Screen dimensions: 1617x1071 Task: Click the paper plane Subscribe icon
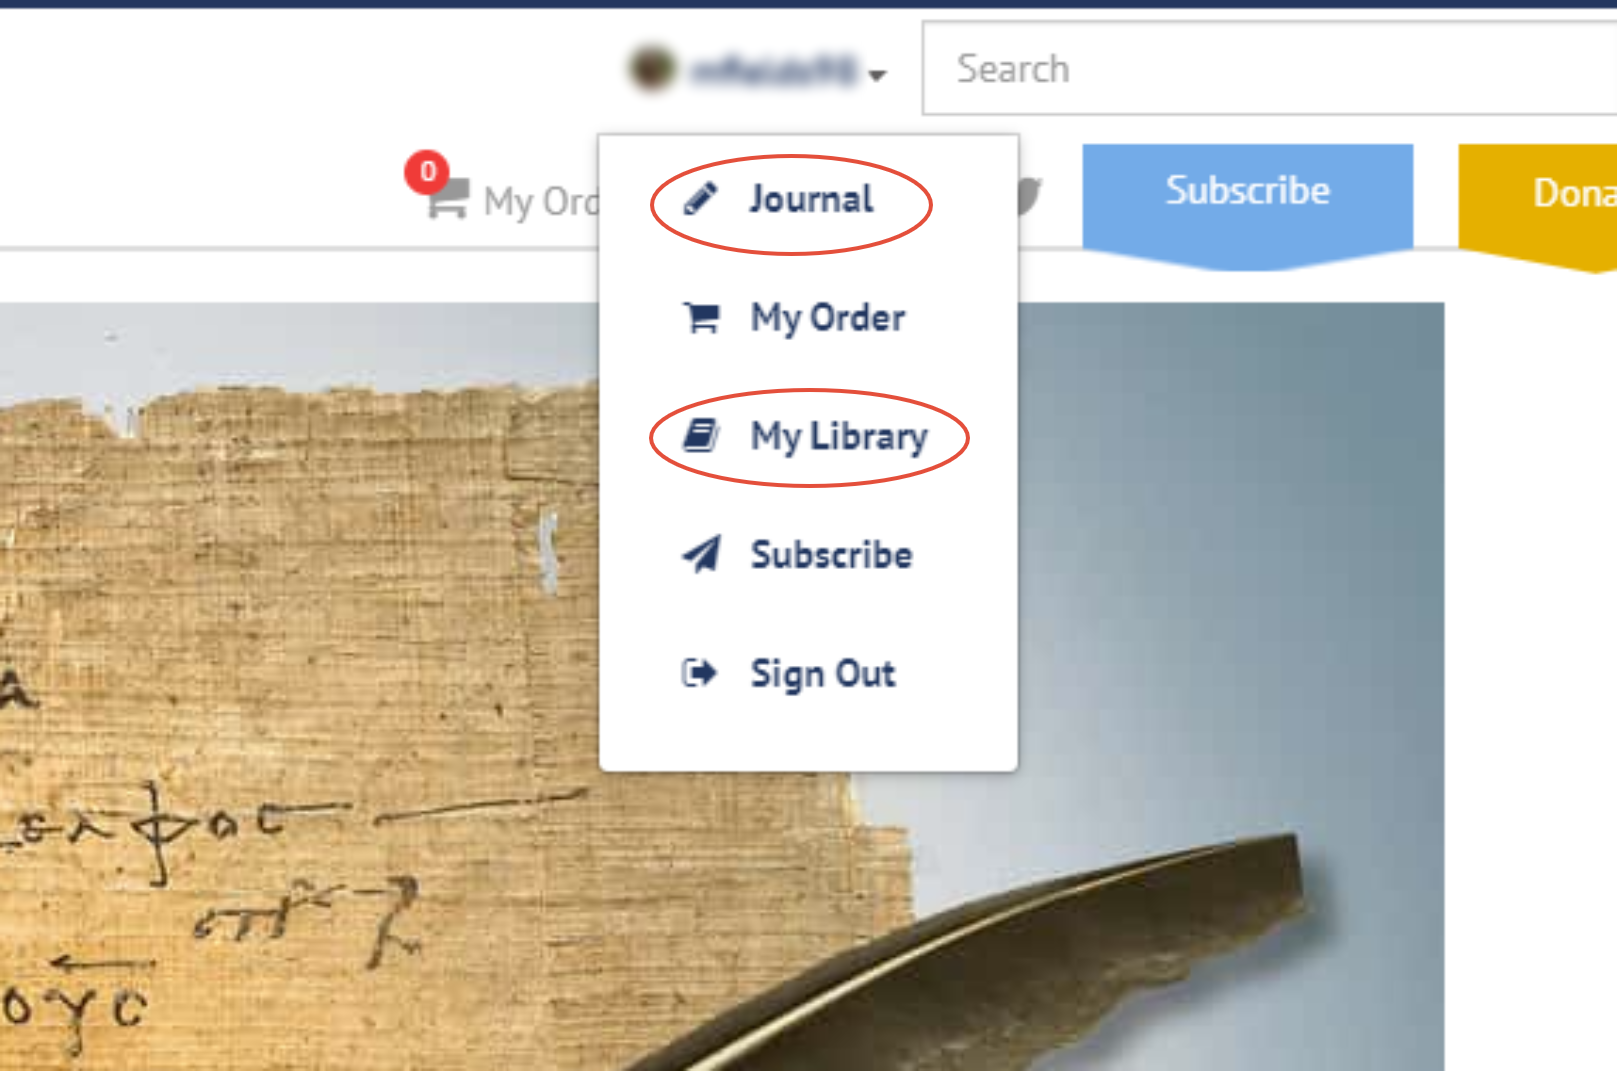click(x=701, y=554)
